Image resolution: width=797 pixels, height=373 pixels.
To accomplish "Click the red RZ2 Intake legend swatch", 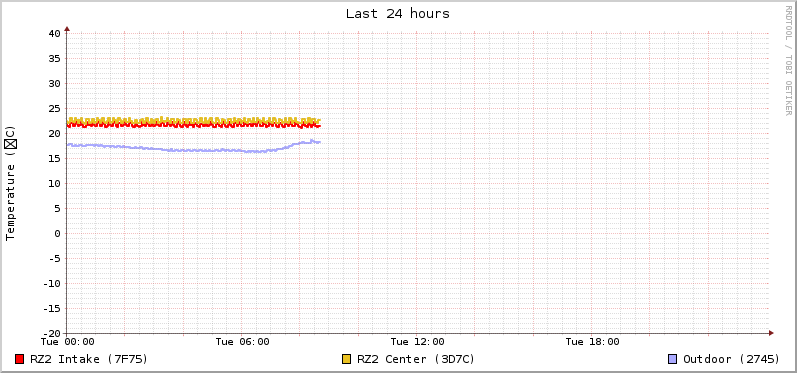I will 20,359.
